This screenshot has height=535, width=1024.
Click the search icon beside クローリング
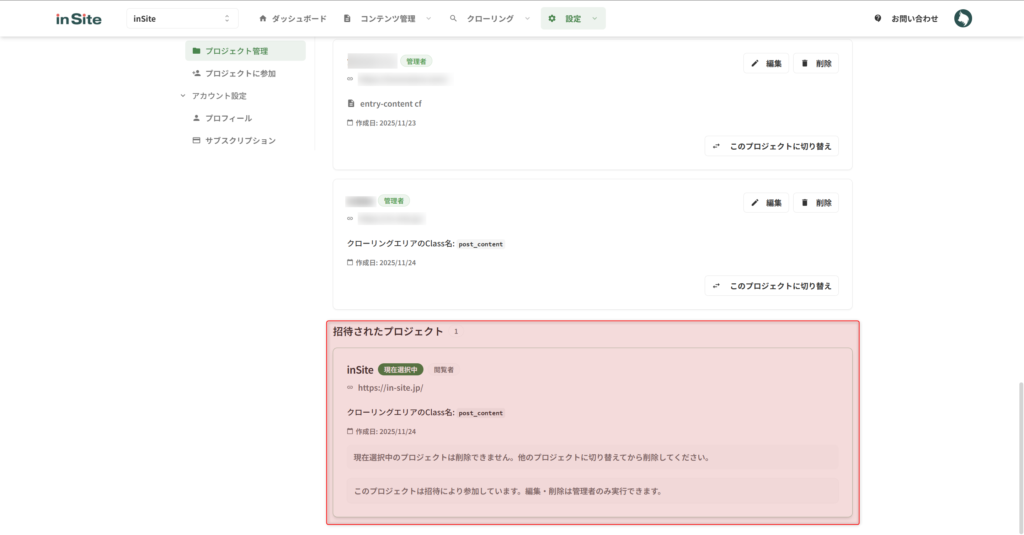tap(453, 18)
